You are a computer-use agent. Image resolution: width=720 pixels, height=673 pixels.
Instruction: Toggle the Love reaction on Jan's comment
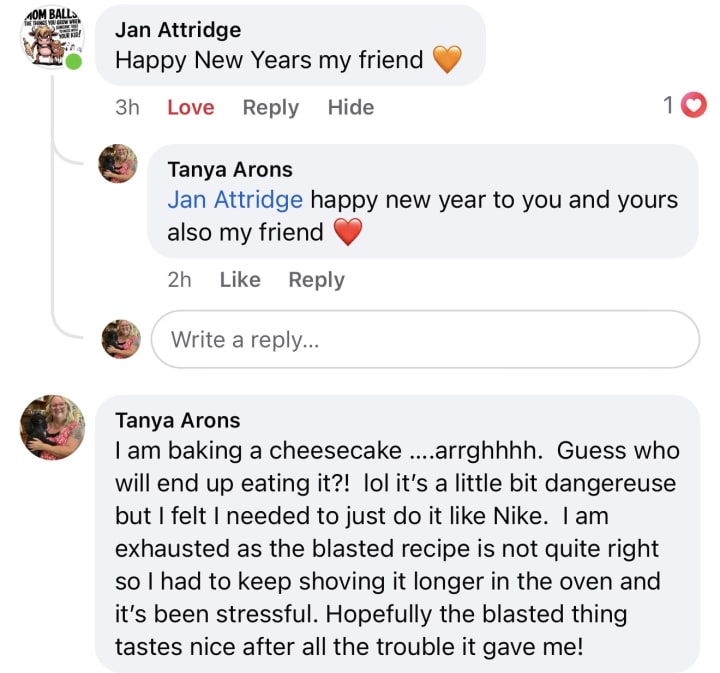click(190, 107)
